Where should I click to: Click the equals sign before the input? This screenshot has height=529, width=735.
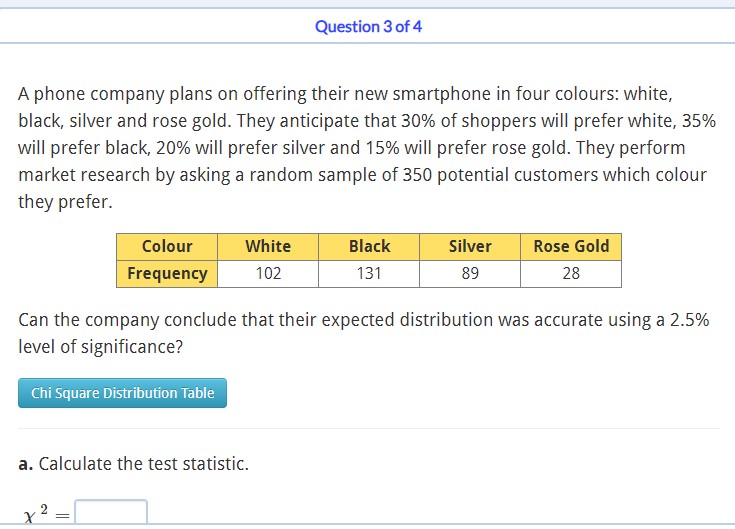coord(62,516)
